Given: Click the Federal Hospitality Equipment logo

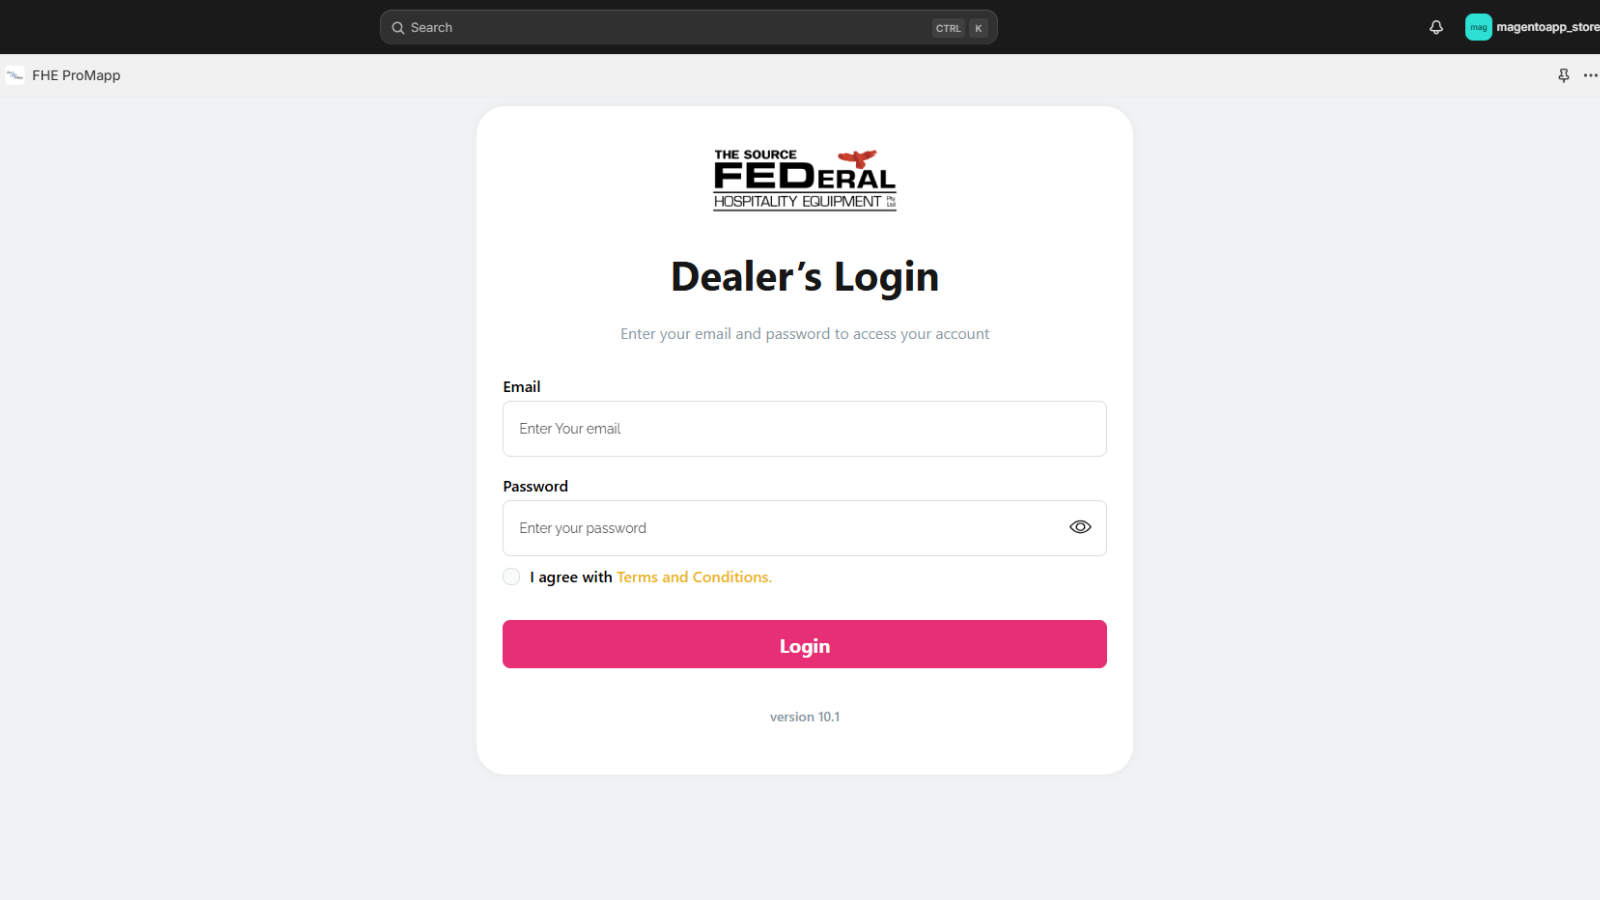Looking at the screenshot, I should pos(805,180).
